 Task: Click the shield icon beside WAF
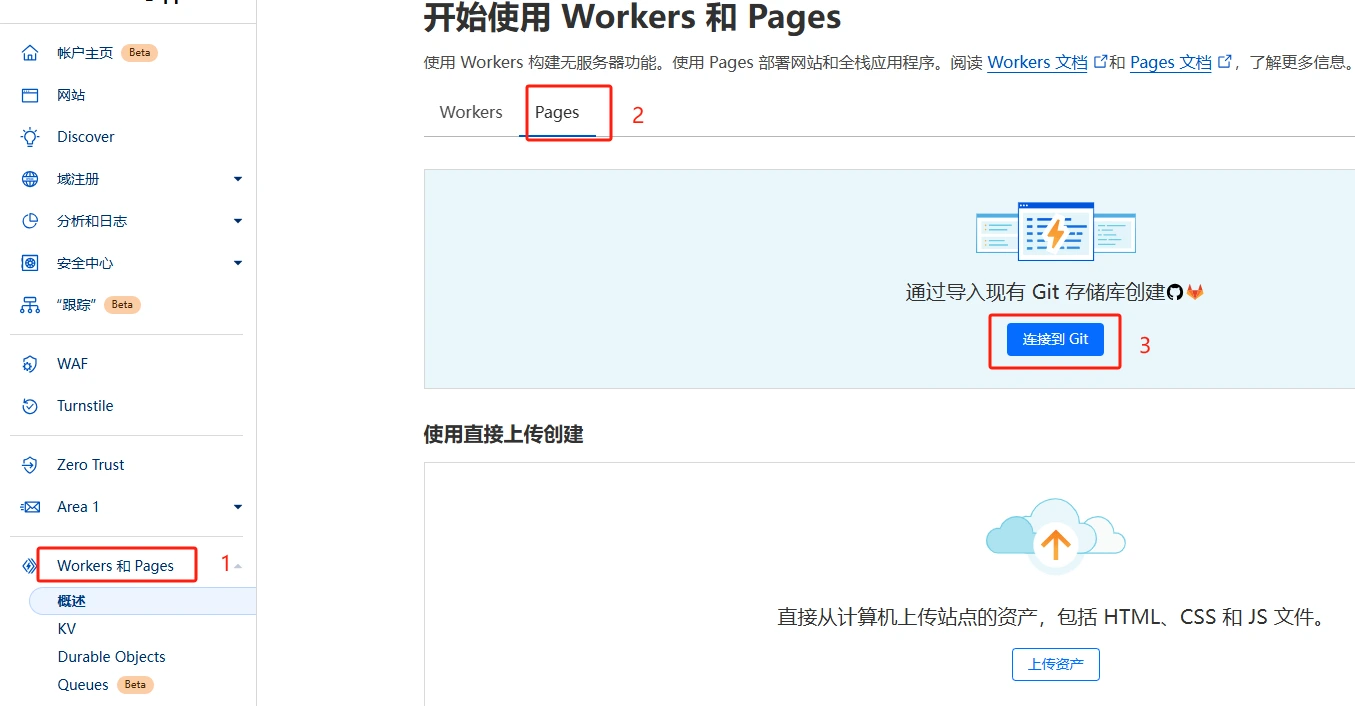pos(30,364)
